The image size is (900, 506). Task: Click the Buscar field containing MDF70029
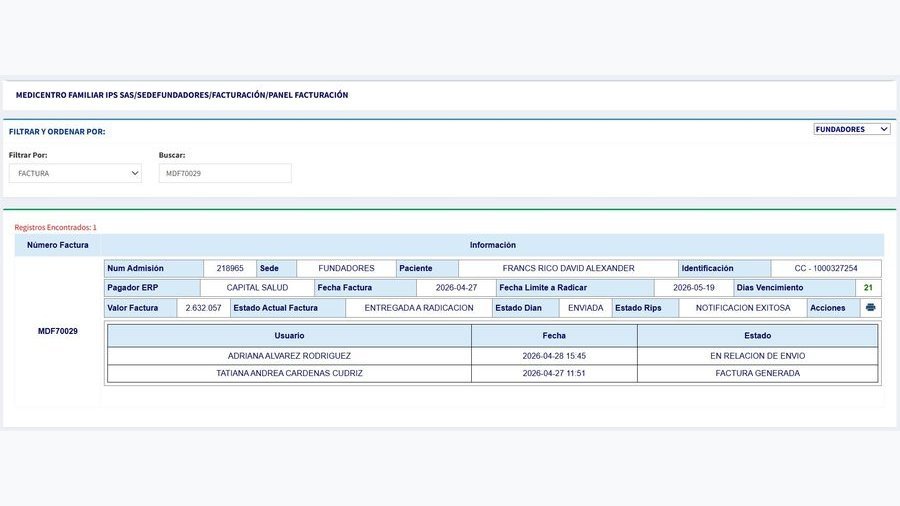[x=225, y=173]
